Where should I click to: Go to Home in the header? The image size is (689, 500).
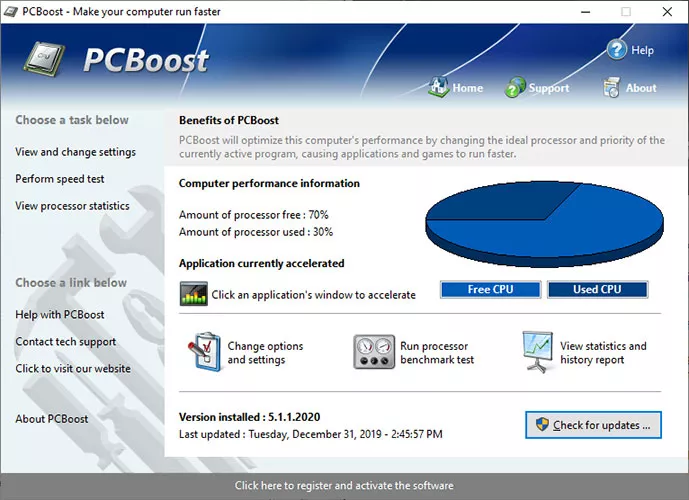(x=468, y=88)
